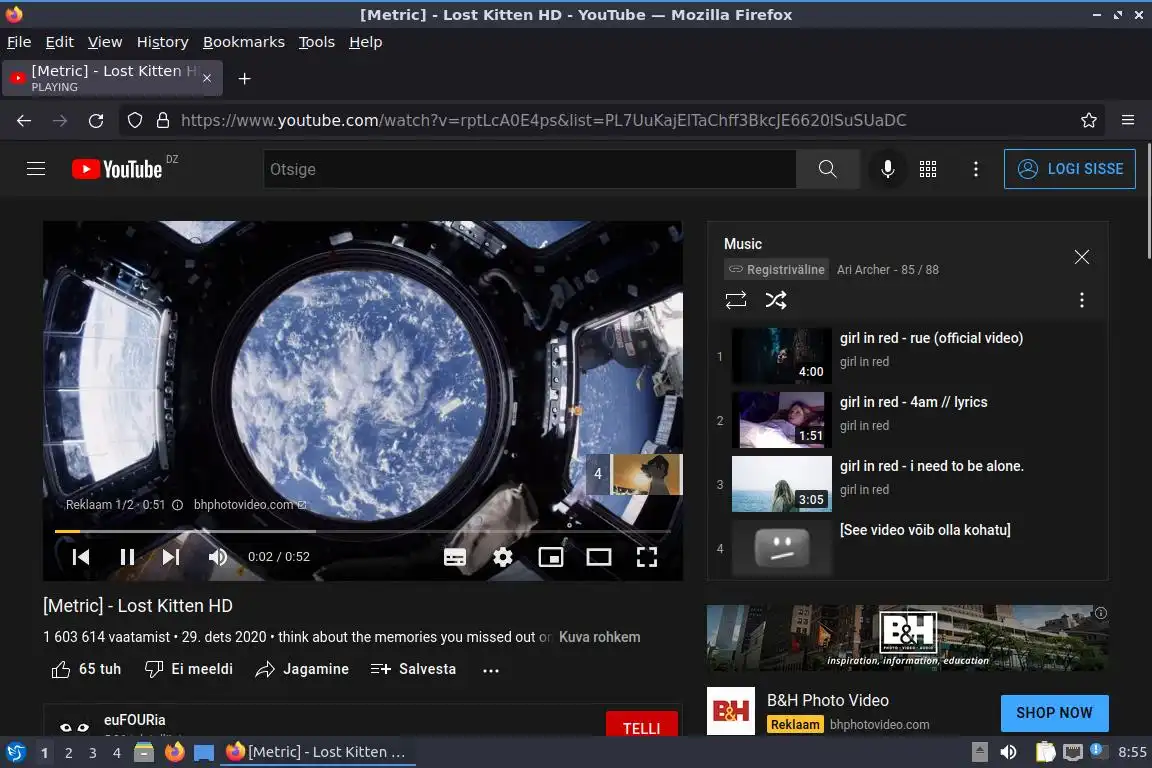Save the video with Salvesta
Image resolution: width=1152 pixels, height=768 pixels.
point(414,669)
